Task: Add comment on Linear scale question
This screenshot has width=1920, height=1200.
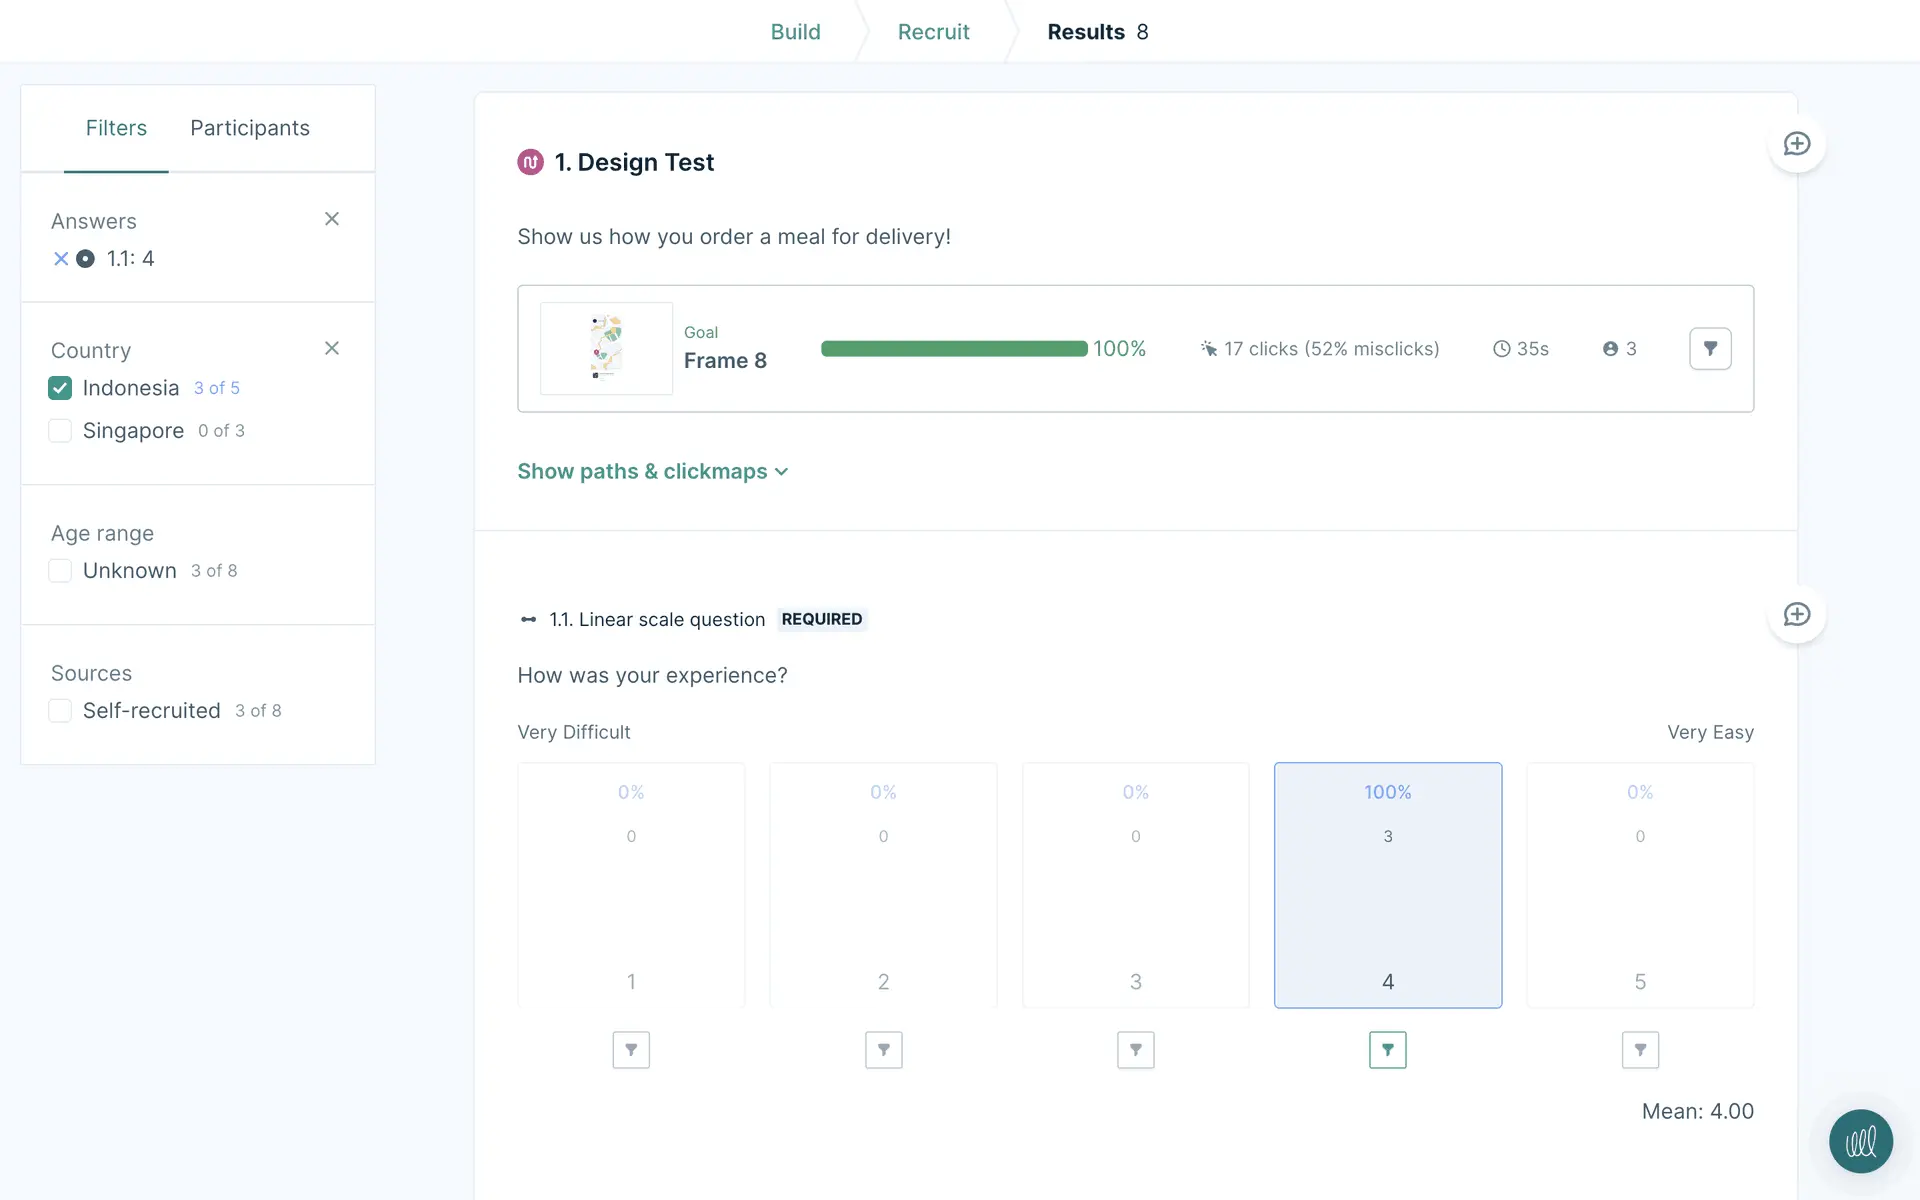Action: 1797,614
